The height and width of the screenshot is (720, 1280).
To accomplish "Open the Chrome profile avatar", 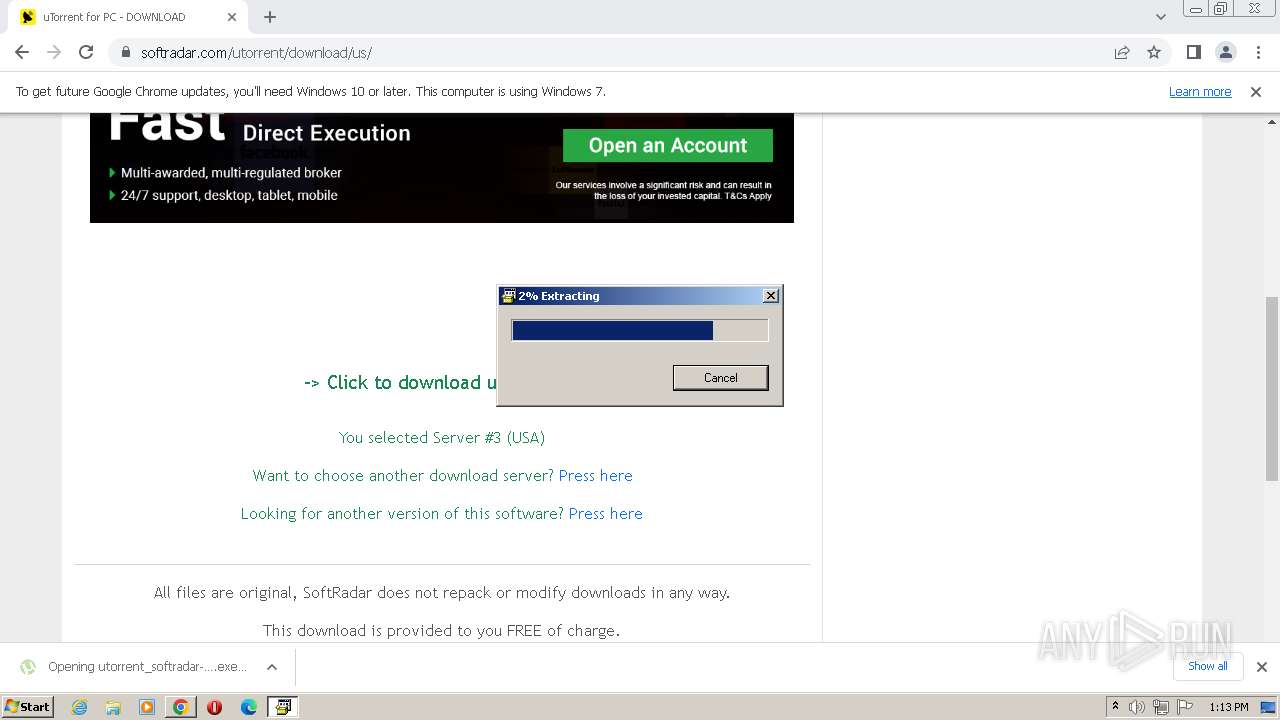I will pyautogui.click(x=1225, y=52).
